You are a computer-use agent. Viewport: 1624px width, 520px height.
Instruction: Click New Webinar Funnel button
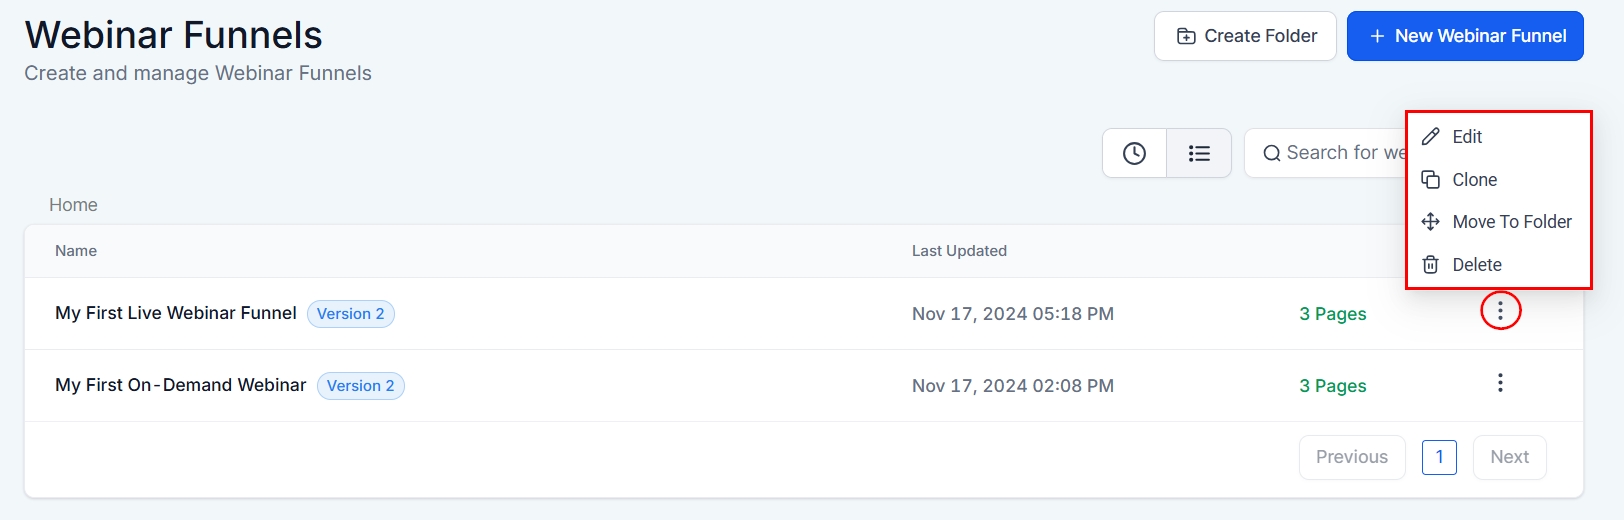coord(1465,36)
